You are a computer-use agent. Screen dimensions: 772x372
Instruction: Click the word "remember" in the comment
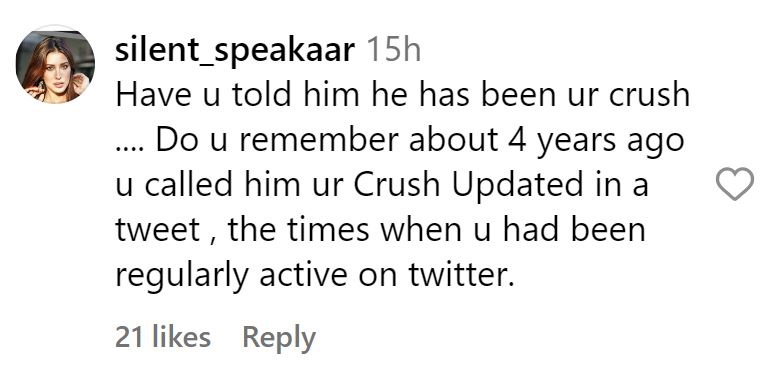click(x=320, y=140)
